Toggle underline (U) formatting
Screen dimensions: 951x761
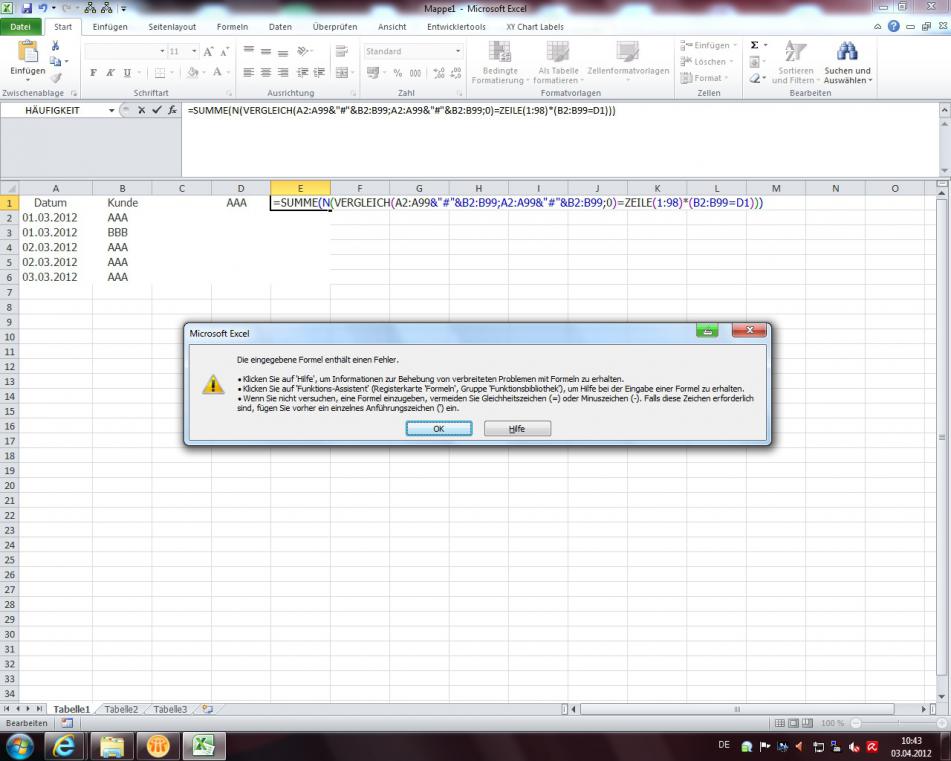(x=127, y=73)
